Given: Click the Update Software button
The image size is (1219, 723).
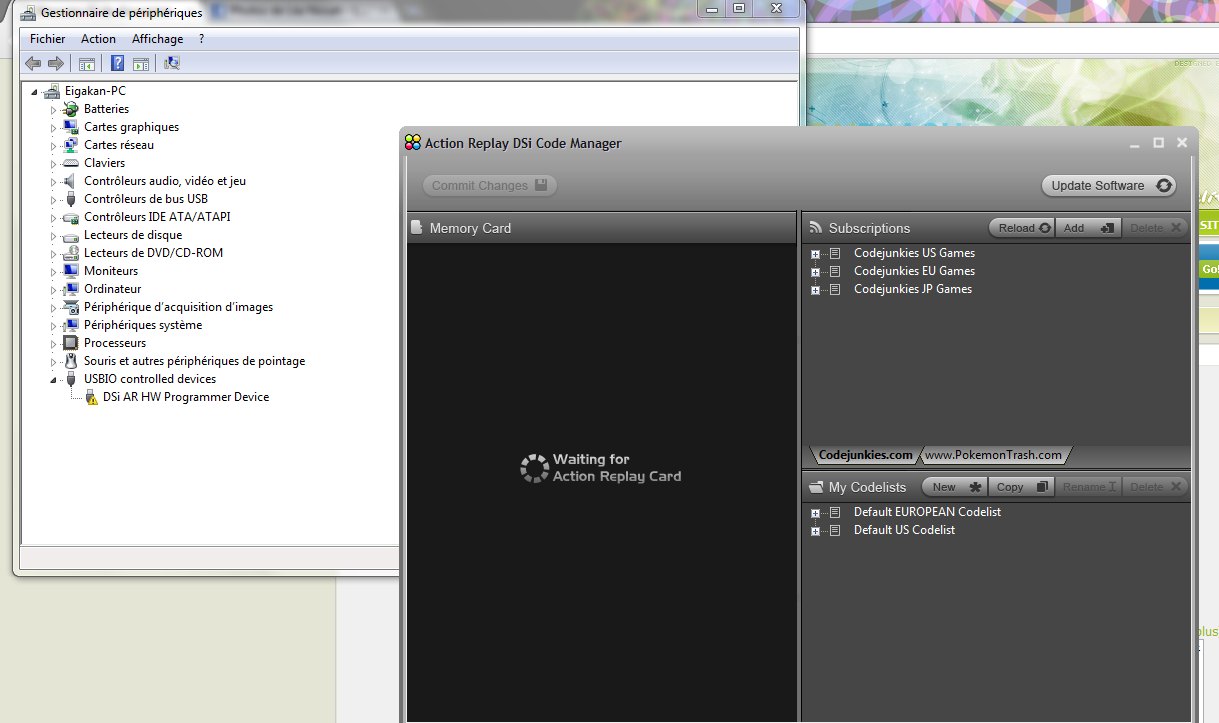Looking at the screenshot, I should 1109,185.
